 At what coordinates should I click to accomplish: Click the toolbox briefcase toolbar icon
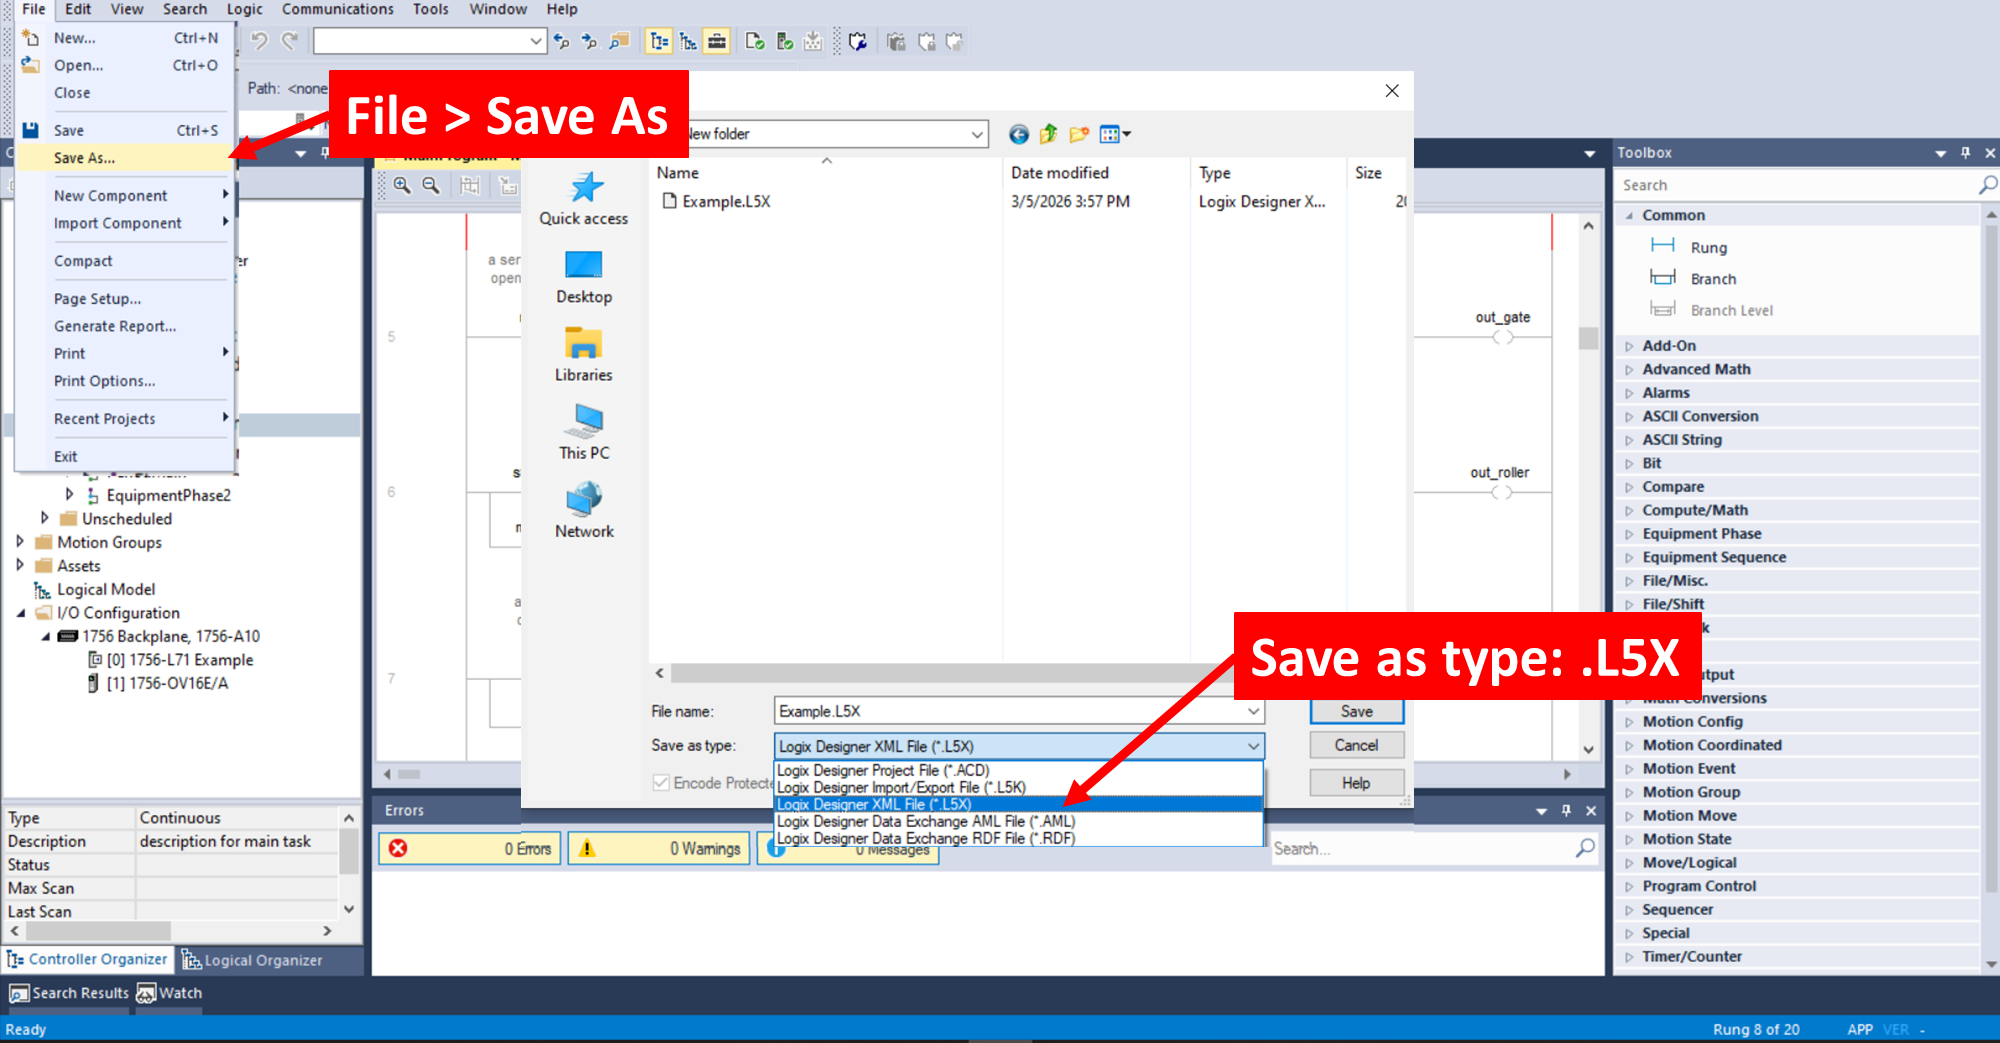coord(717,41)
